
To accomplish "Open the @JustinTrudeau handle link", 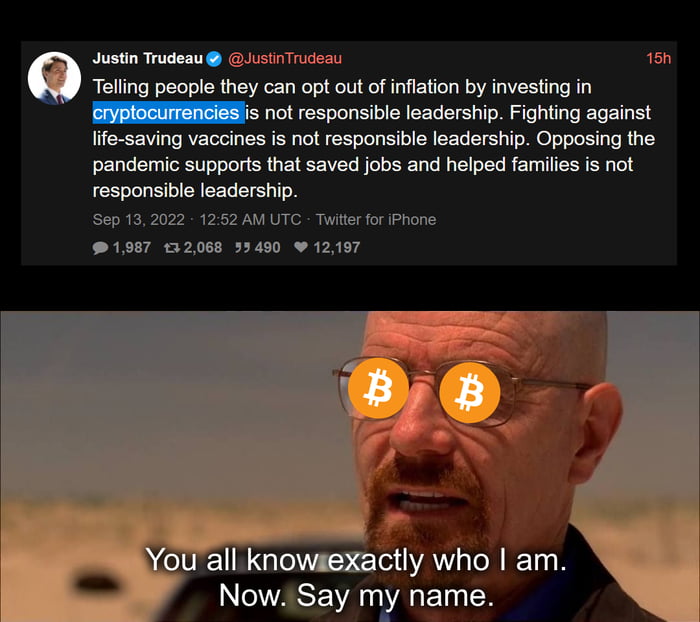I will pos(285,58).
